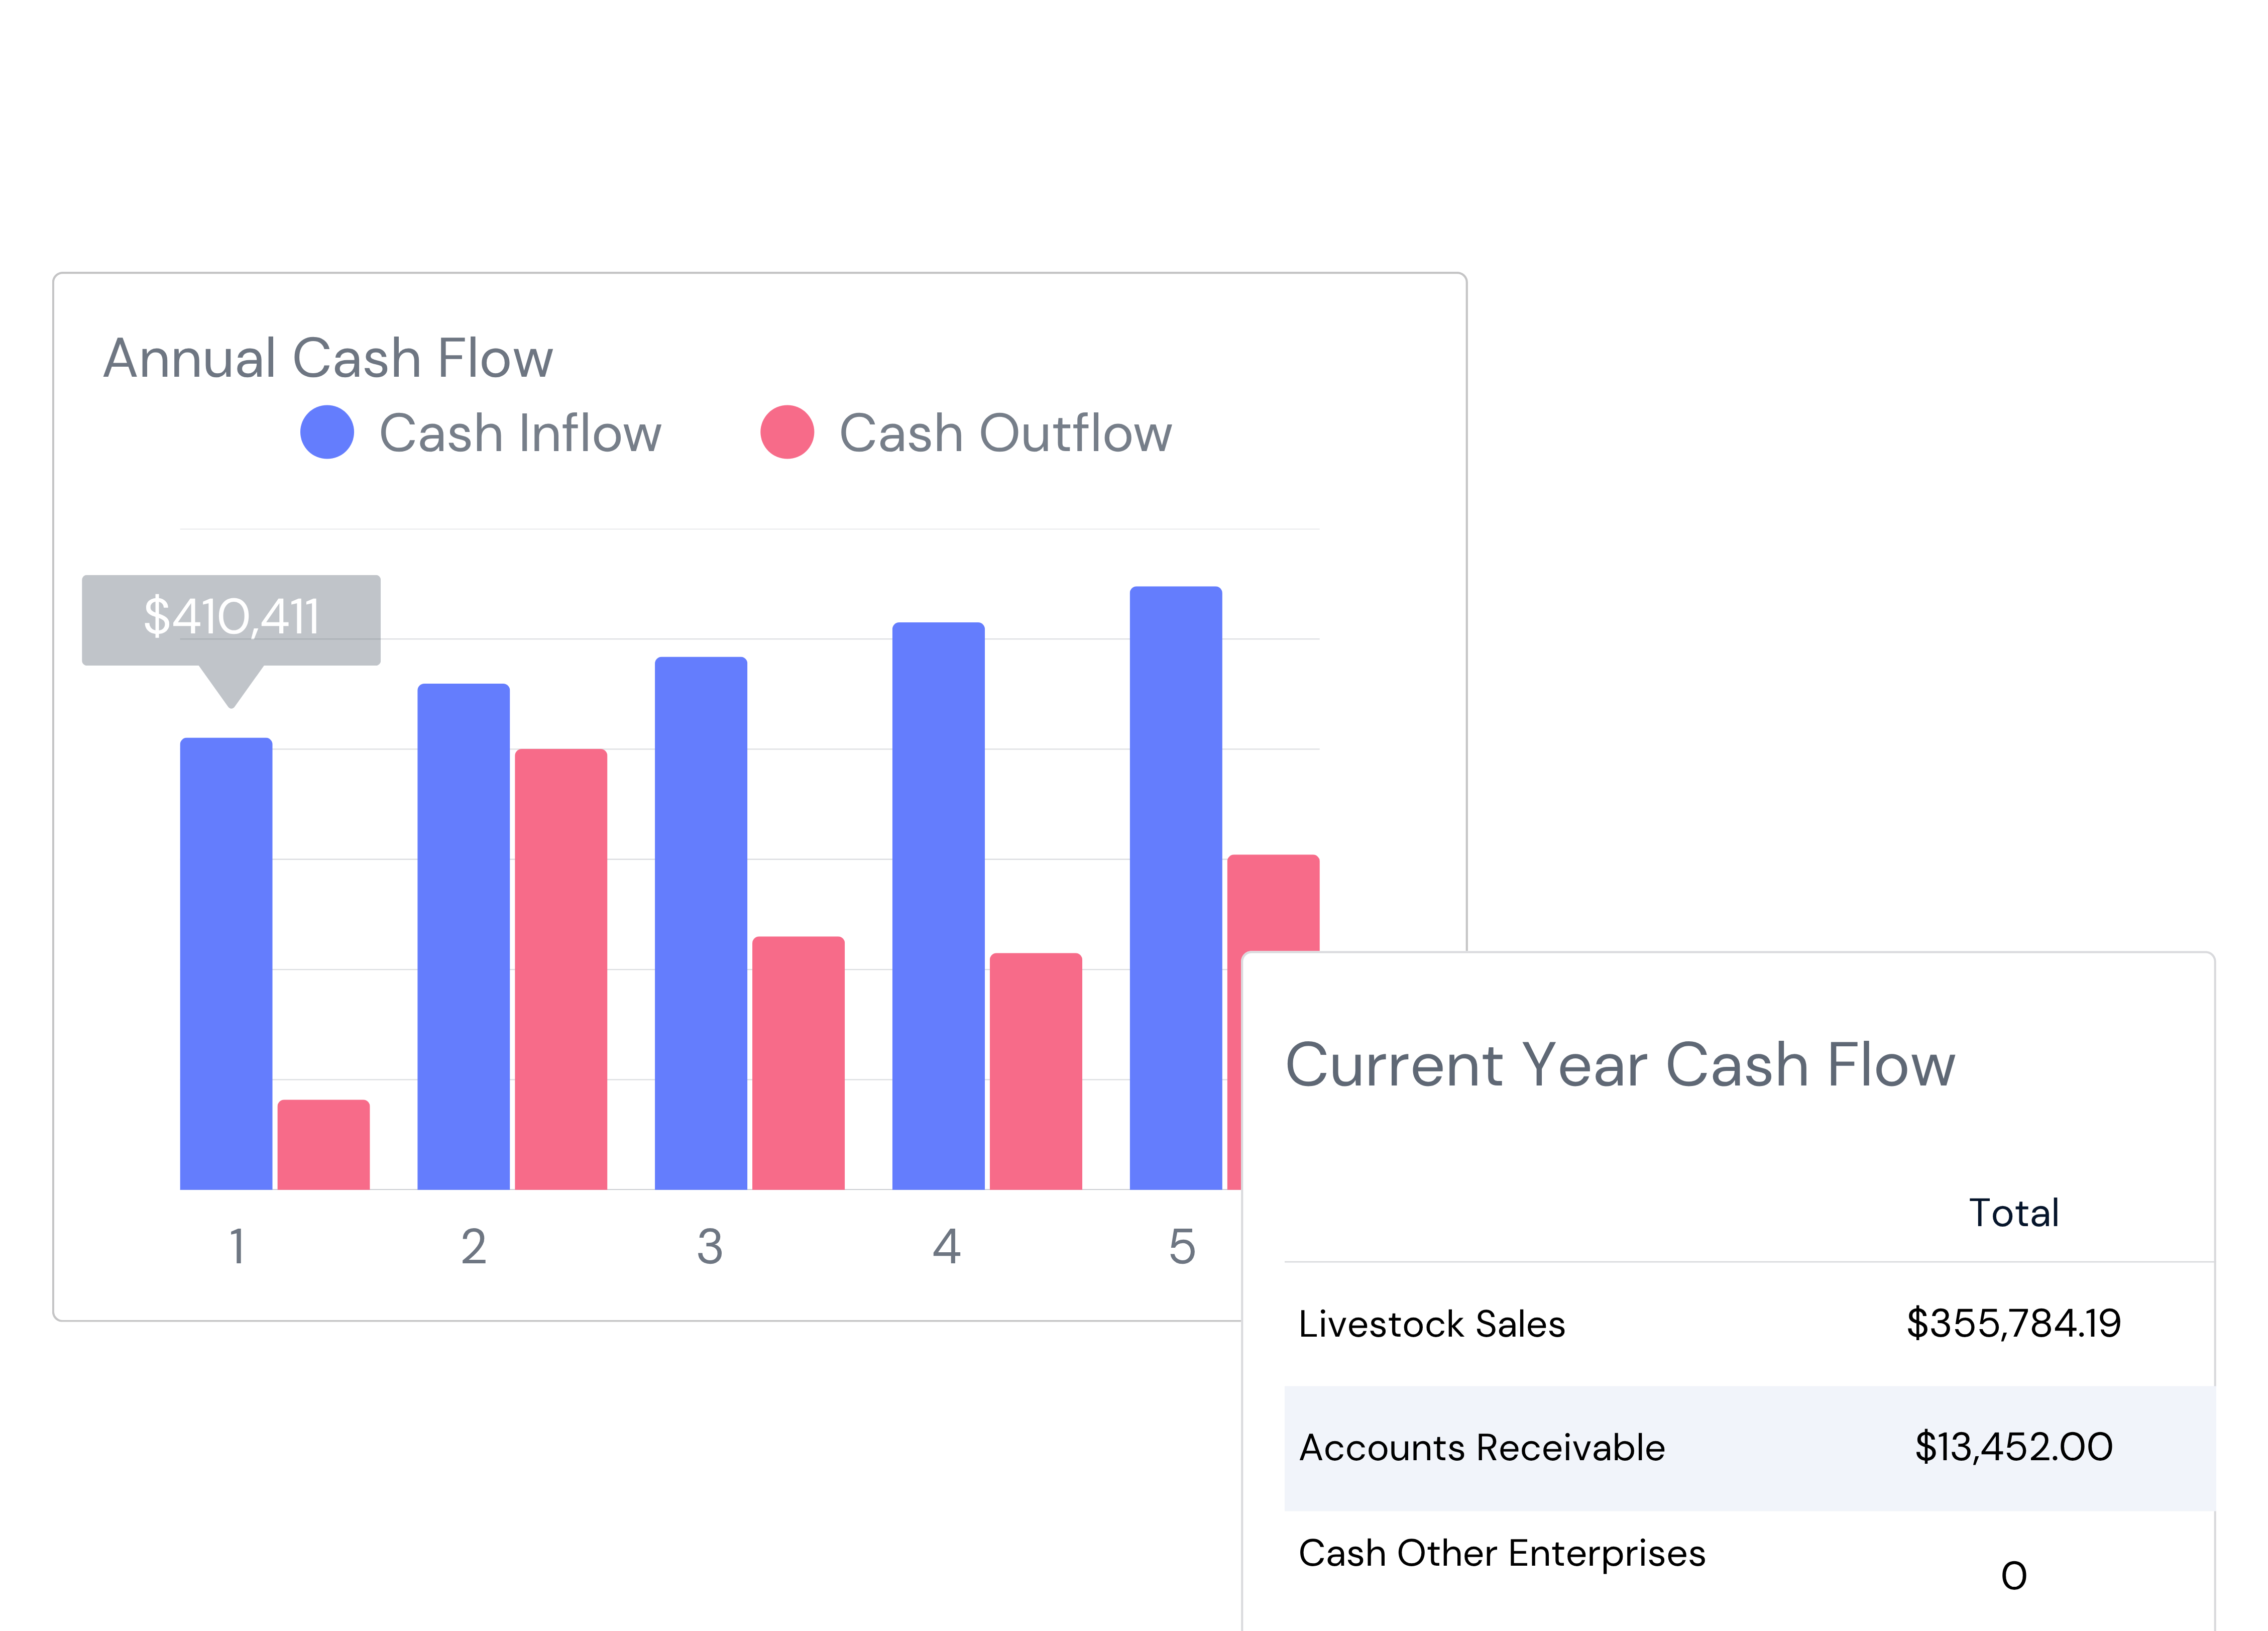The height and width of the screenshot is (1631, 2268).
Task: Select the Accounts Receivable row
Action: 1749,1448
